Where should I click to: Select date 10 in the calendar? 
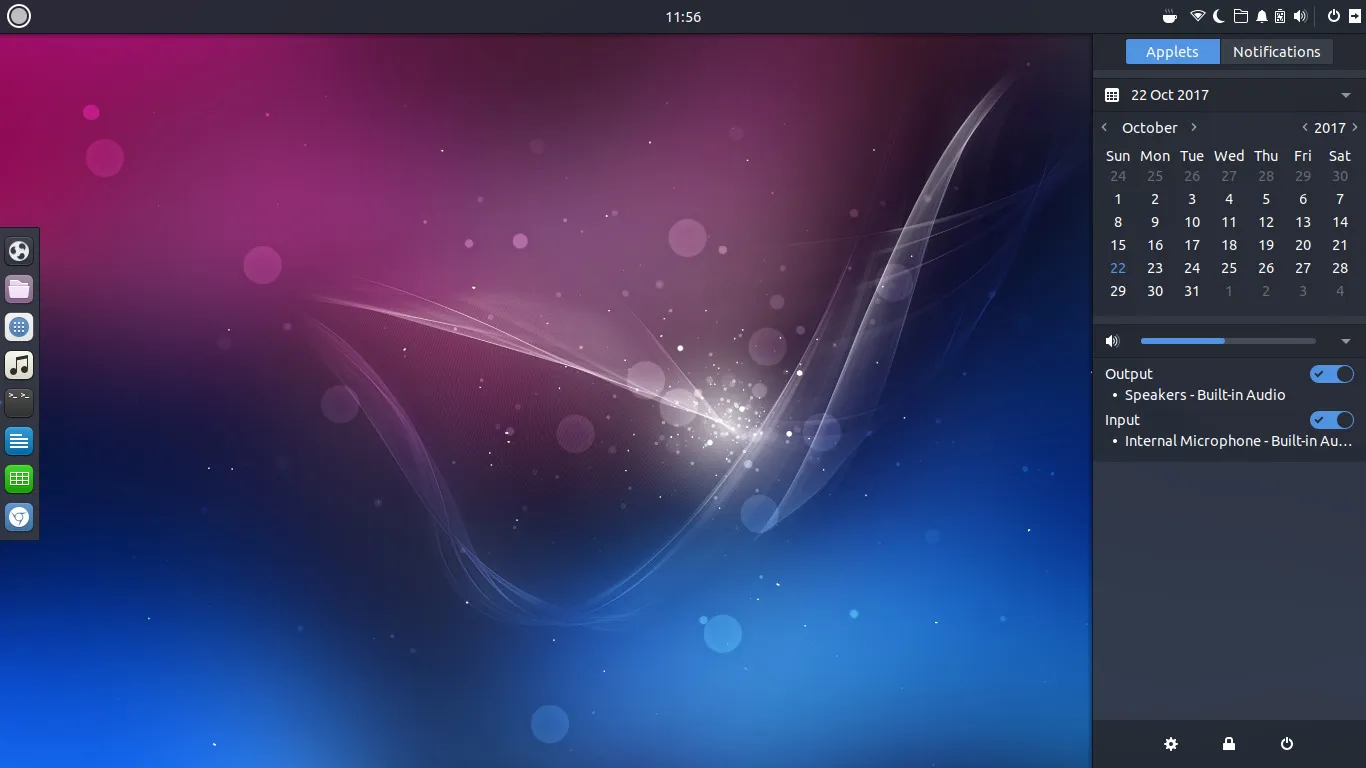[1192, 222]
